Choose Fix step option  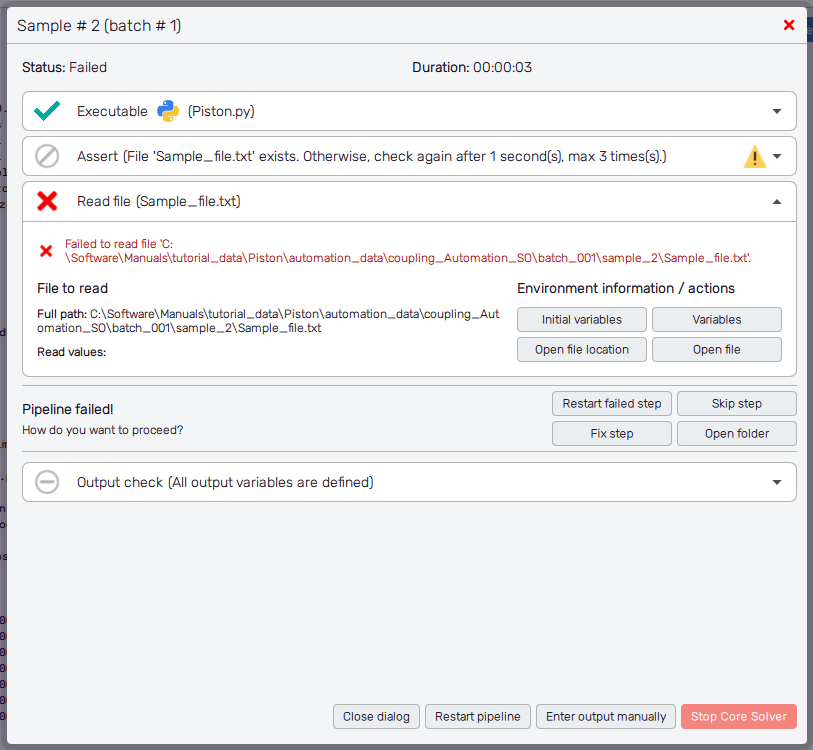(611, 434)
